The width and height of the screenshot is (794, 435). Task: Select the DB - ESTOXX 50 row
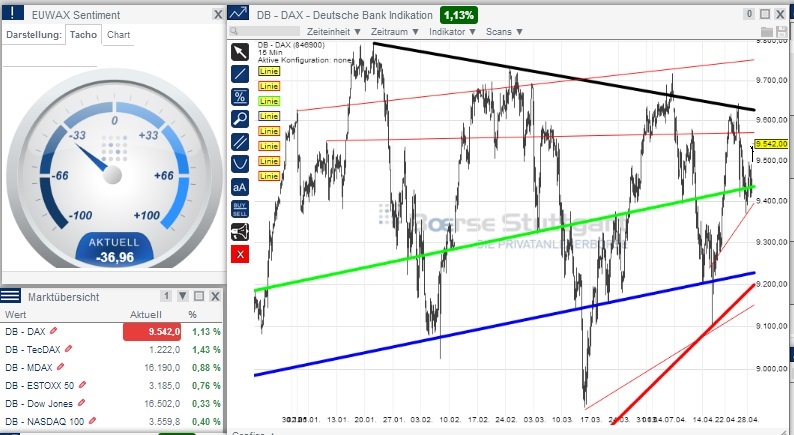click(112, 385)
